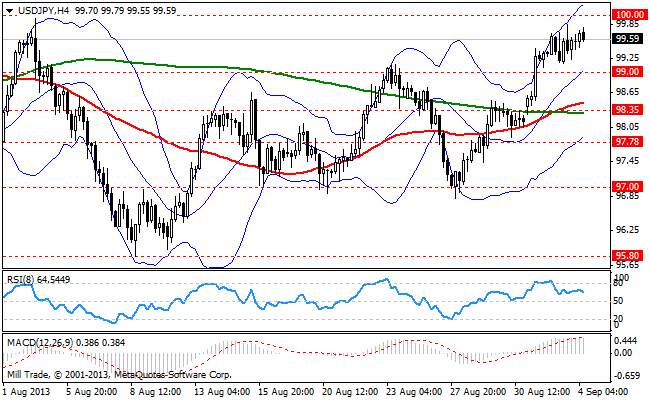Click the 13 Aug 04:00 time label

[x=223, y=392]
